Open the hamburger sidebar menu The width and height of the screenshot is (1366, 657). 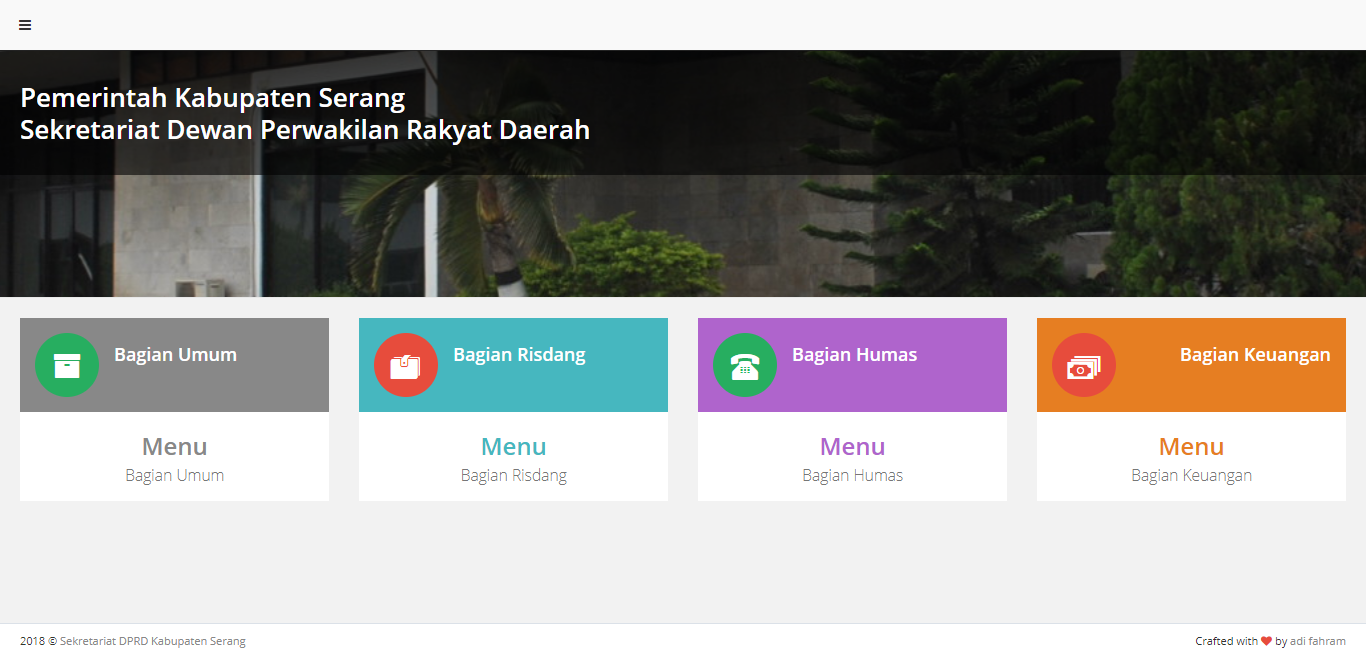(25, 25)
